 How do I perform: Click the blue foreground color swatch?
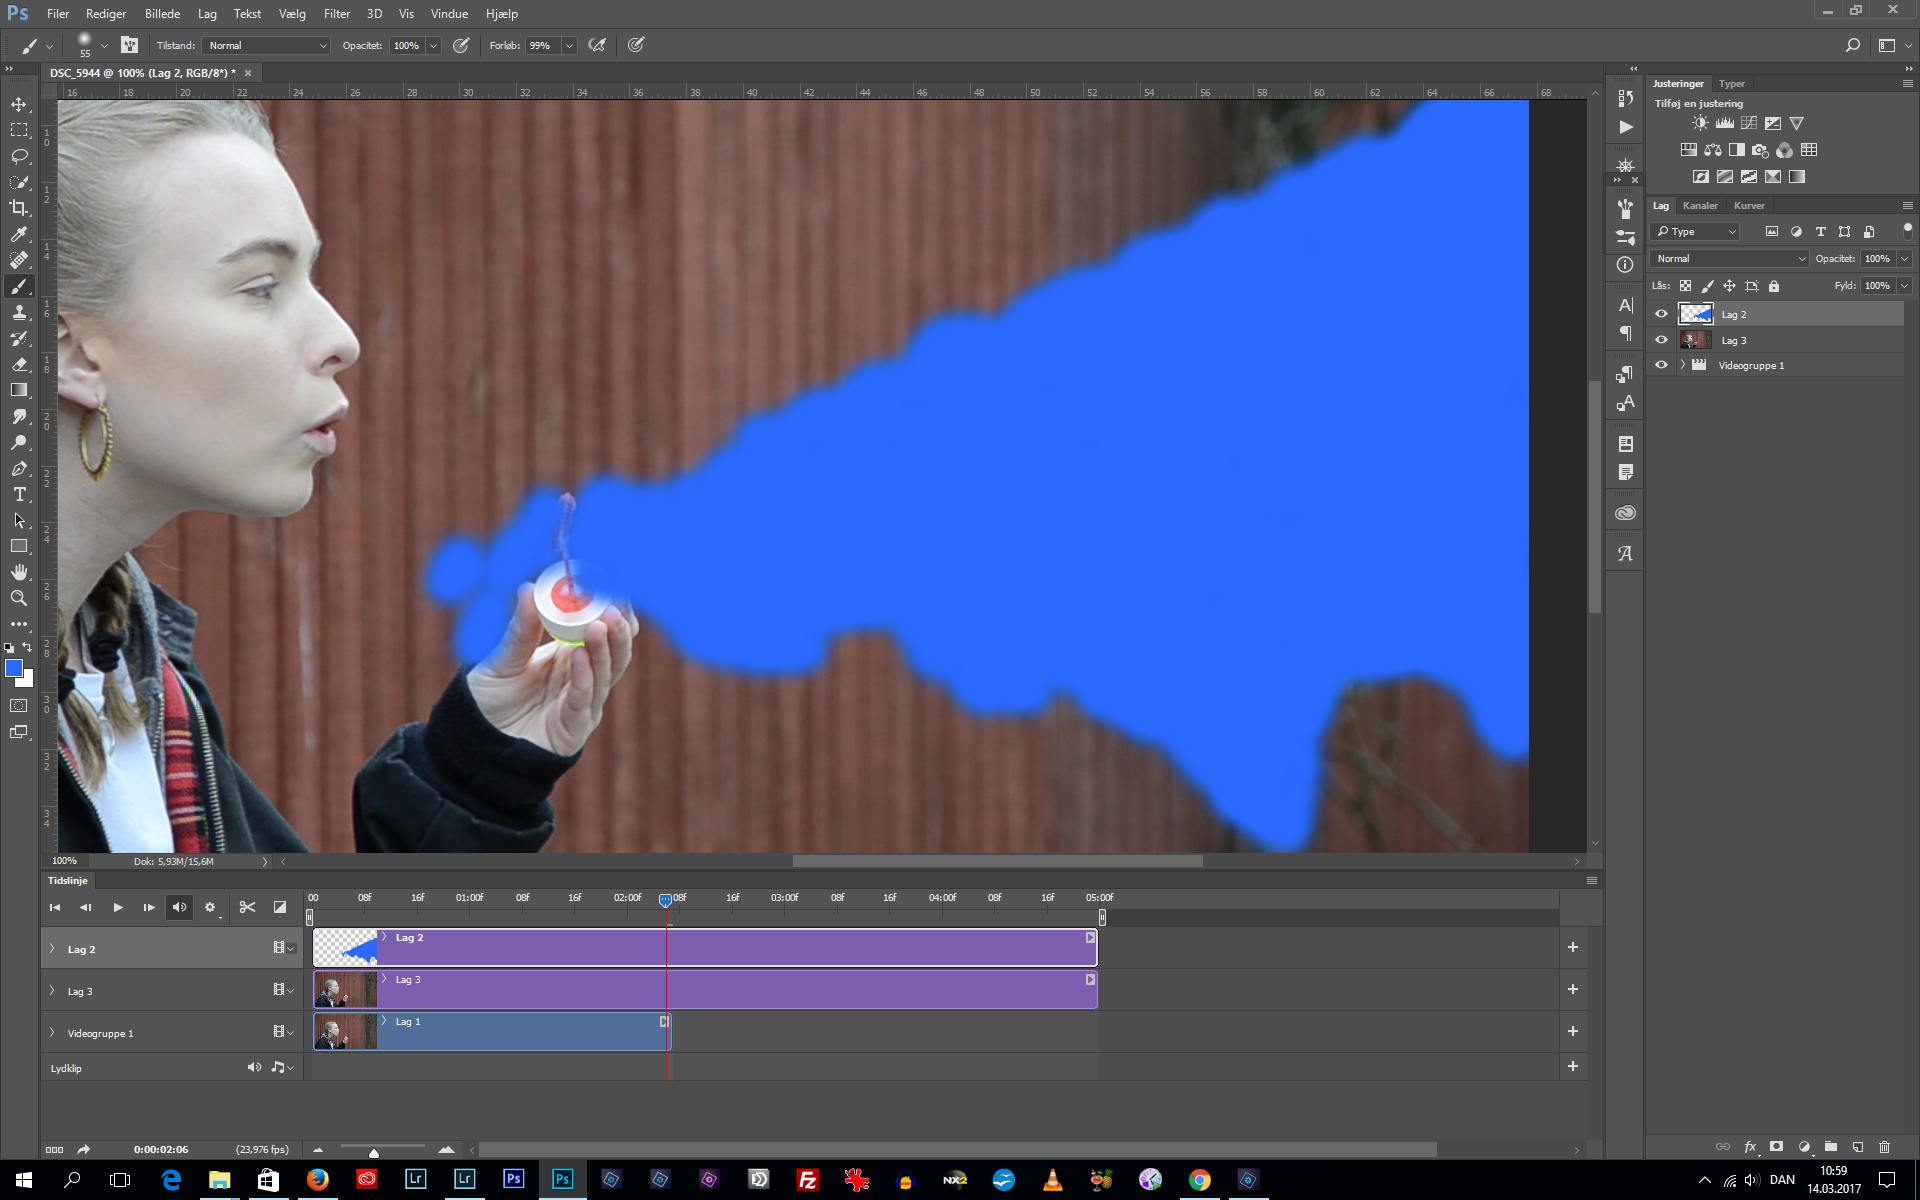pos(14,669)
